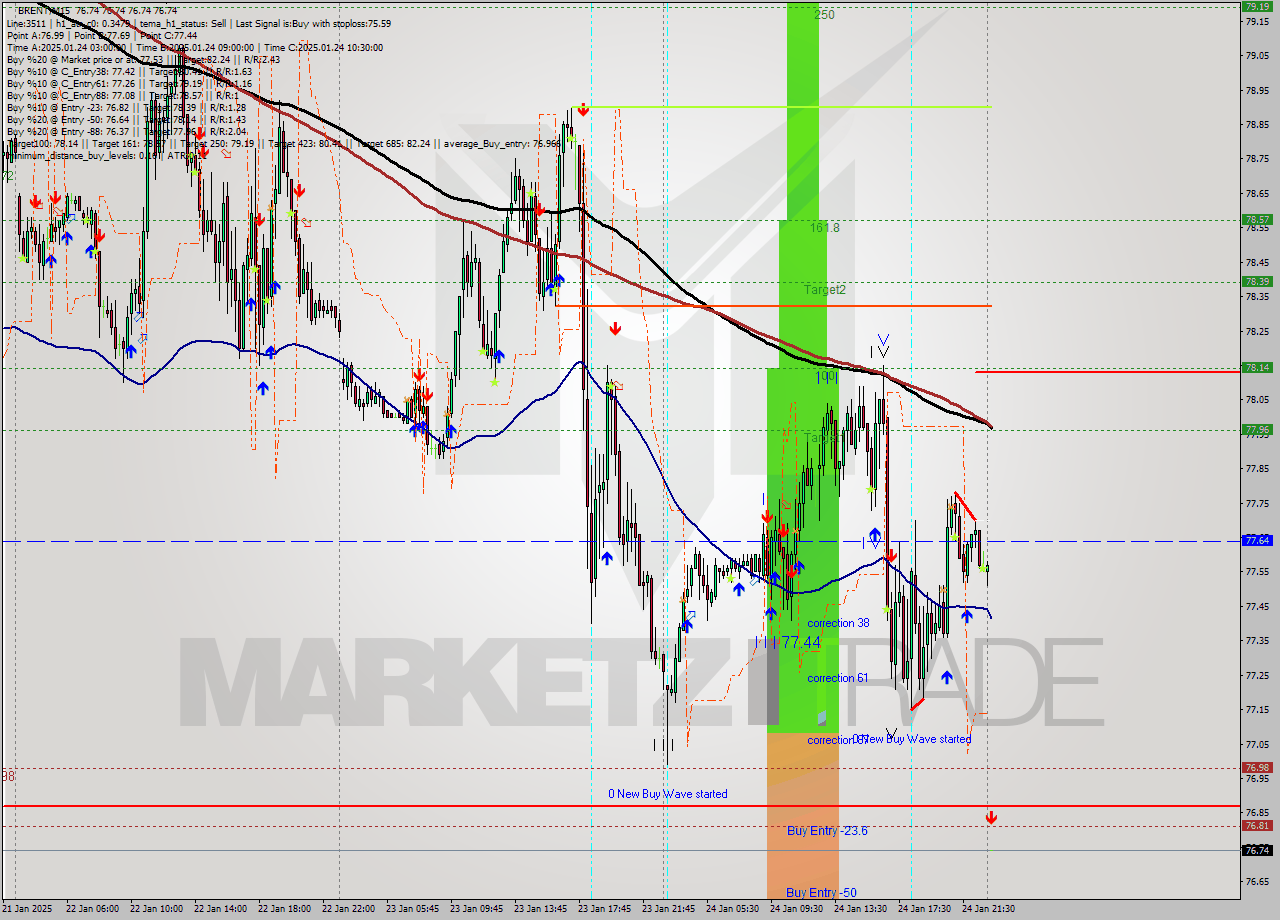The width and height of the screenshot is (1280, 920).
Task: Click the '23 Jan 05:45' time label
Action: (x=412, y=909)
